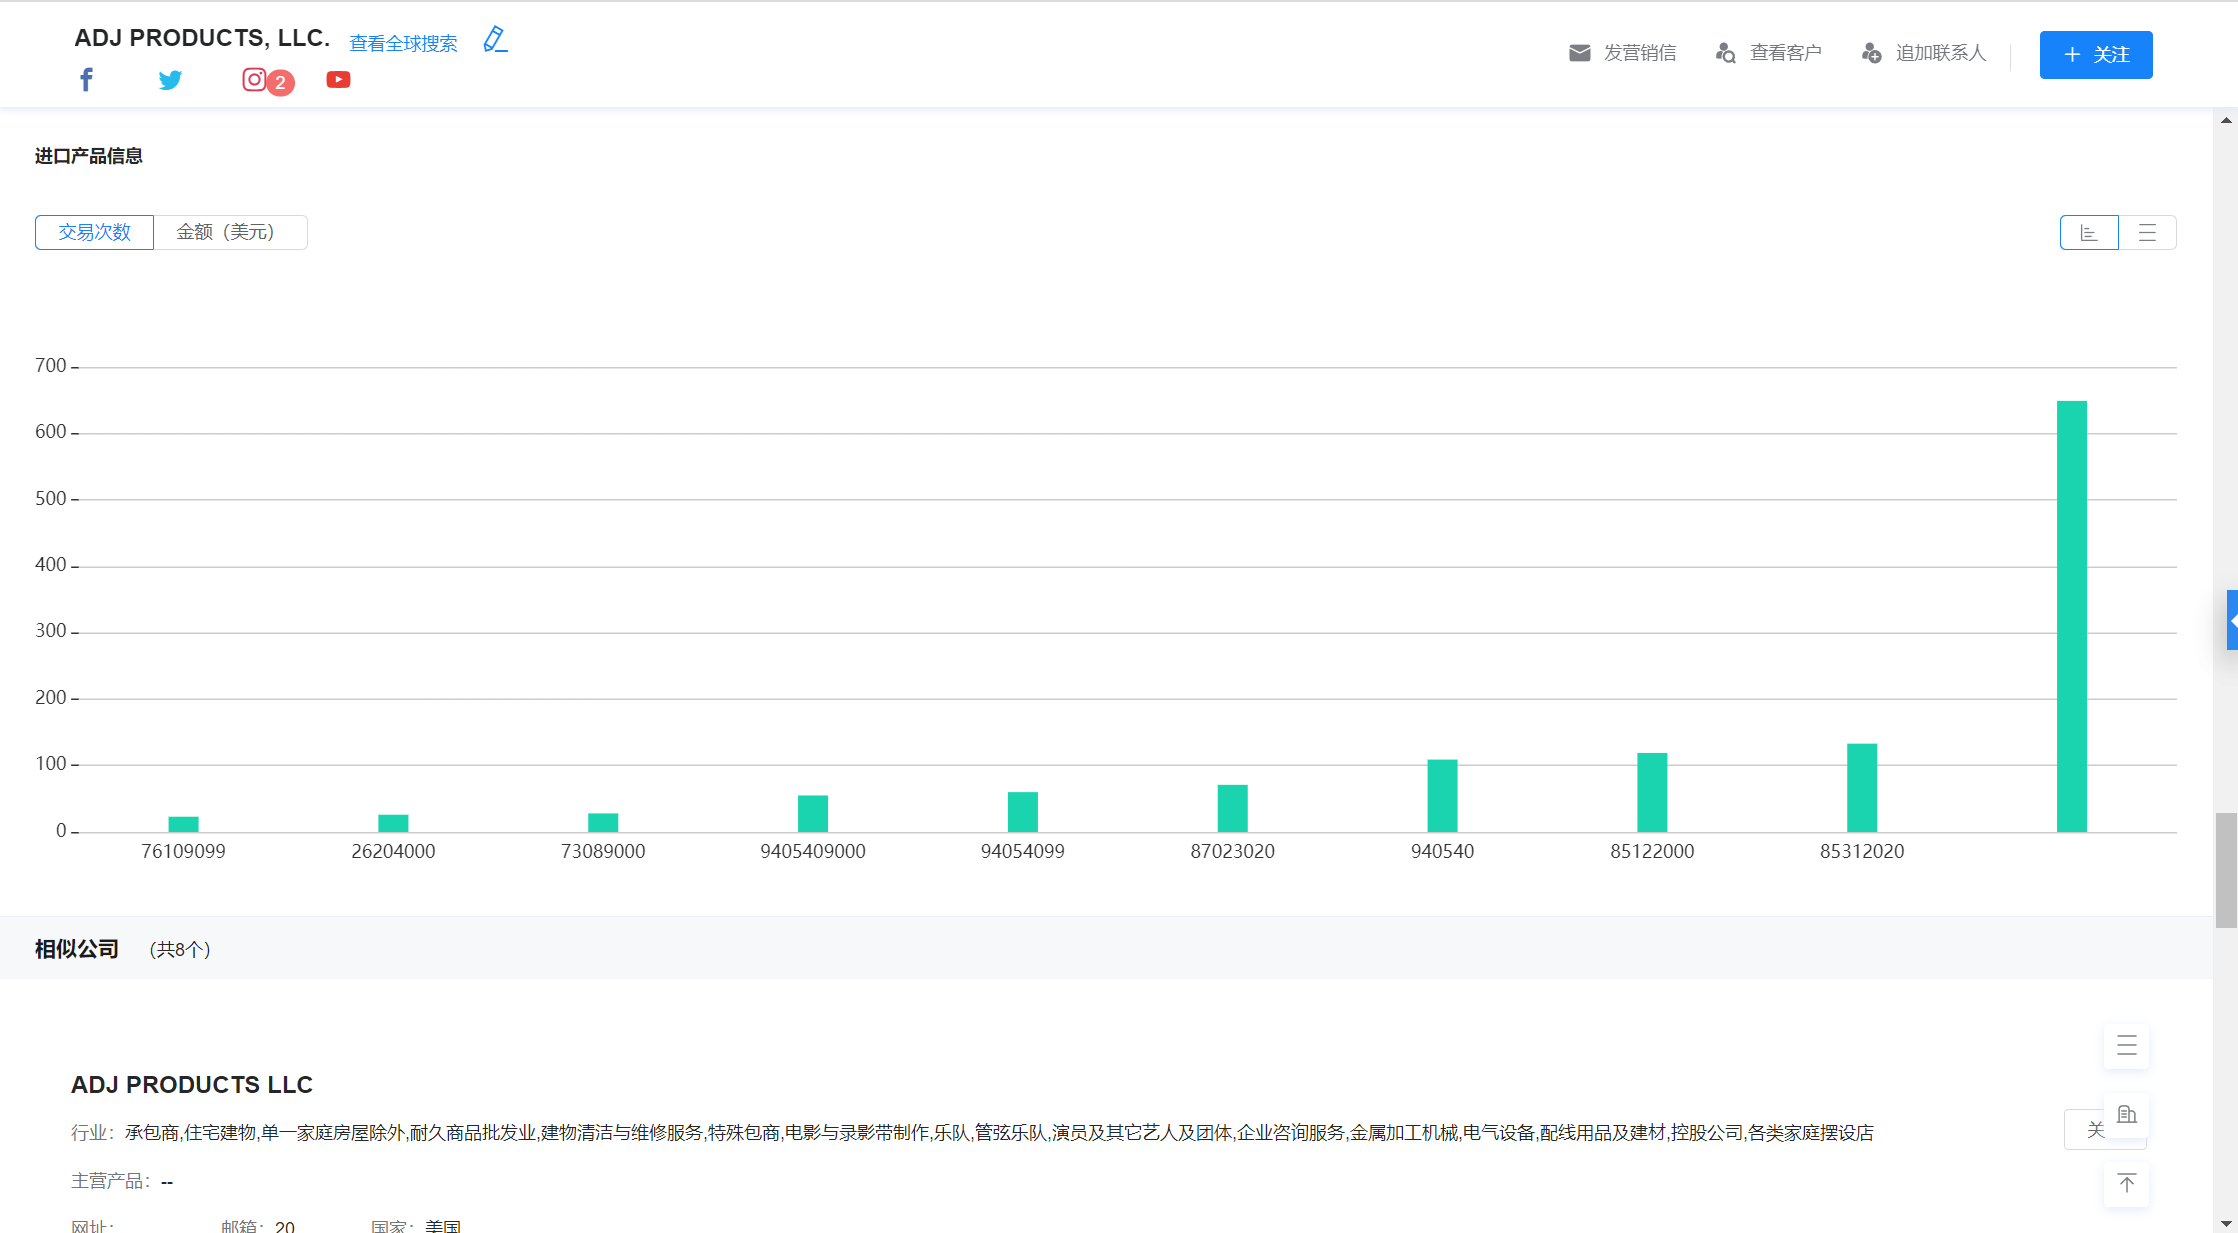The width and height of the screenshot is (2238, 1233).
Task: Click the bar for code 94054099
Action: (1023, 812)
